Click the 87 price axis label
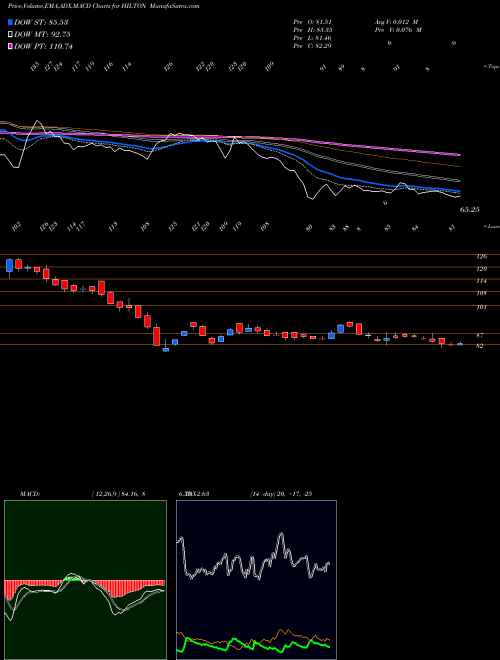Image resolution: width=500 pixels, height=660 pixels. click(481, 335)
